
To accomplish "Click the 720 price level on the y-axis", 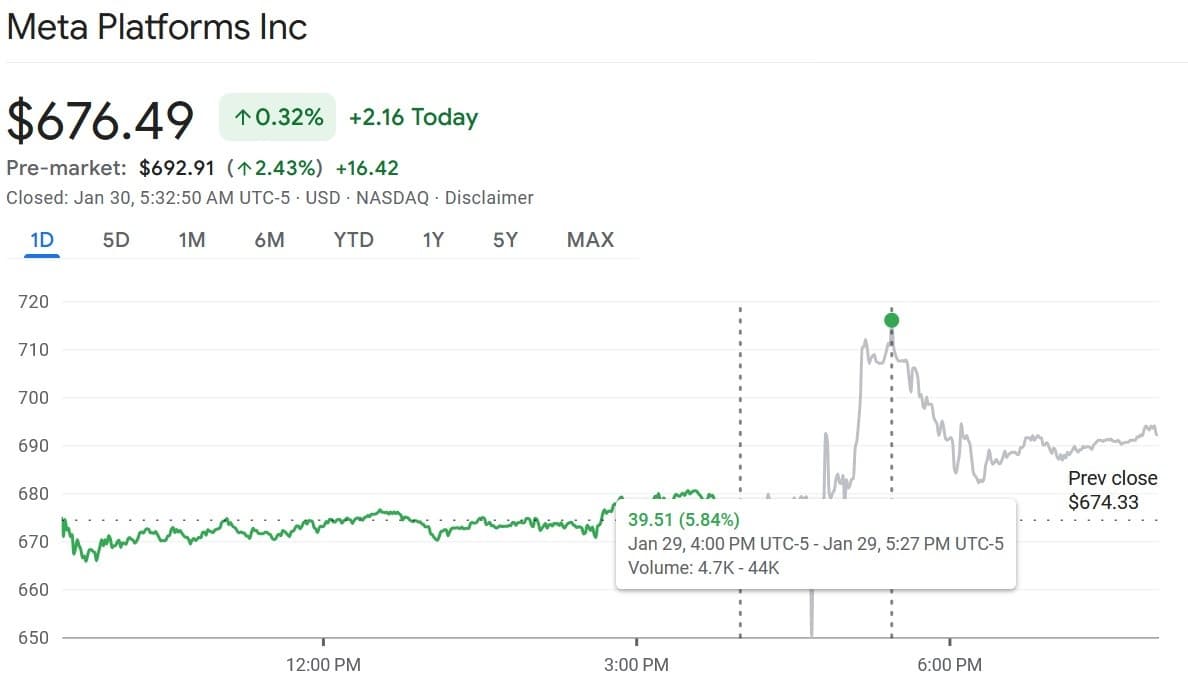I will pyautogui.click(x=32, y=301).
